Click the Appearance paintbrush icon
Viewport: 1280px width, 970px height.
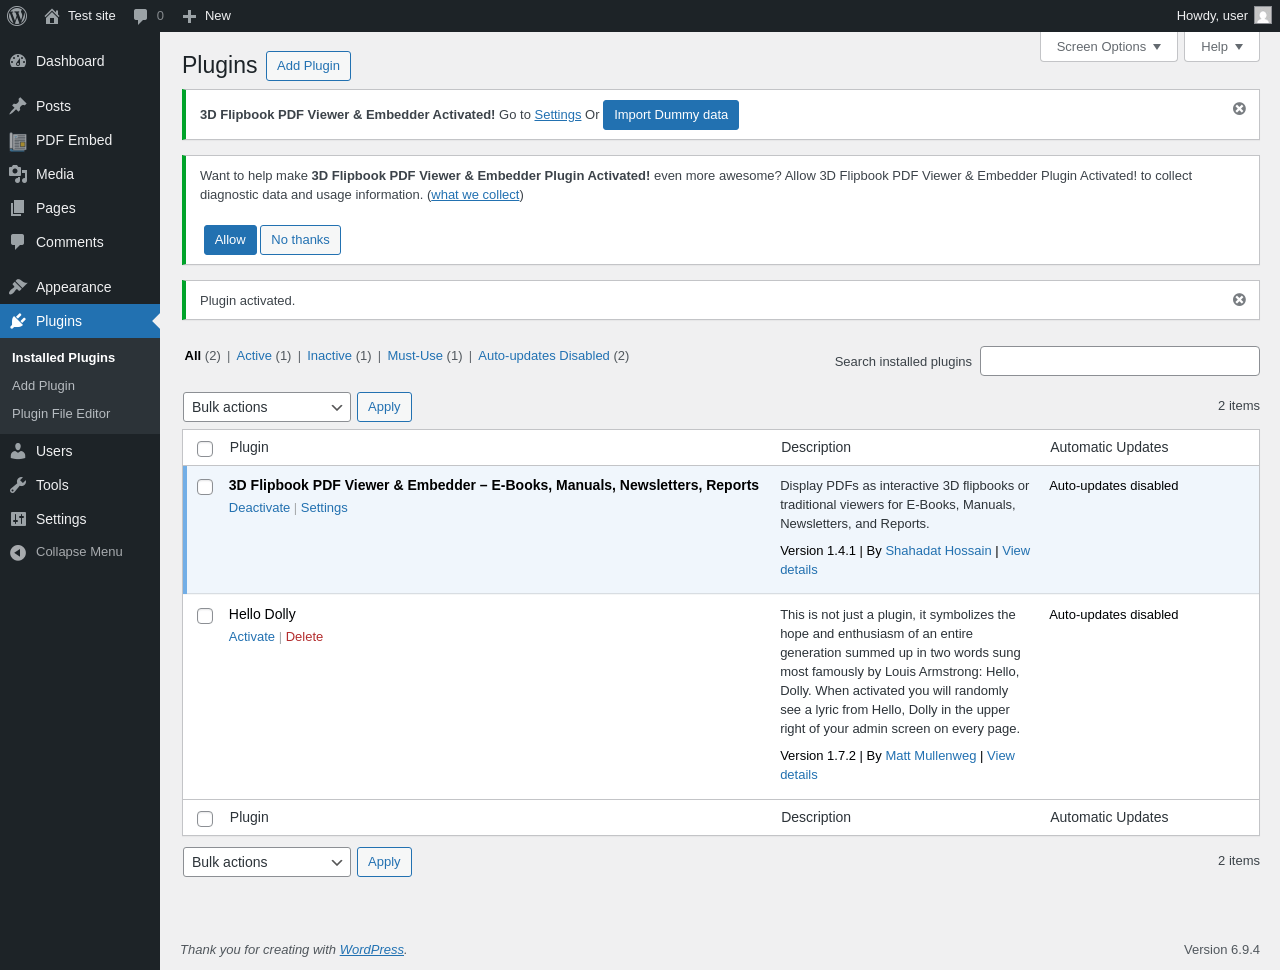click(x=18, y=287)
